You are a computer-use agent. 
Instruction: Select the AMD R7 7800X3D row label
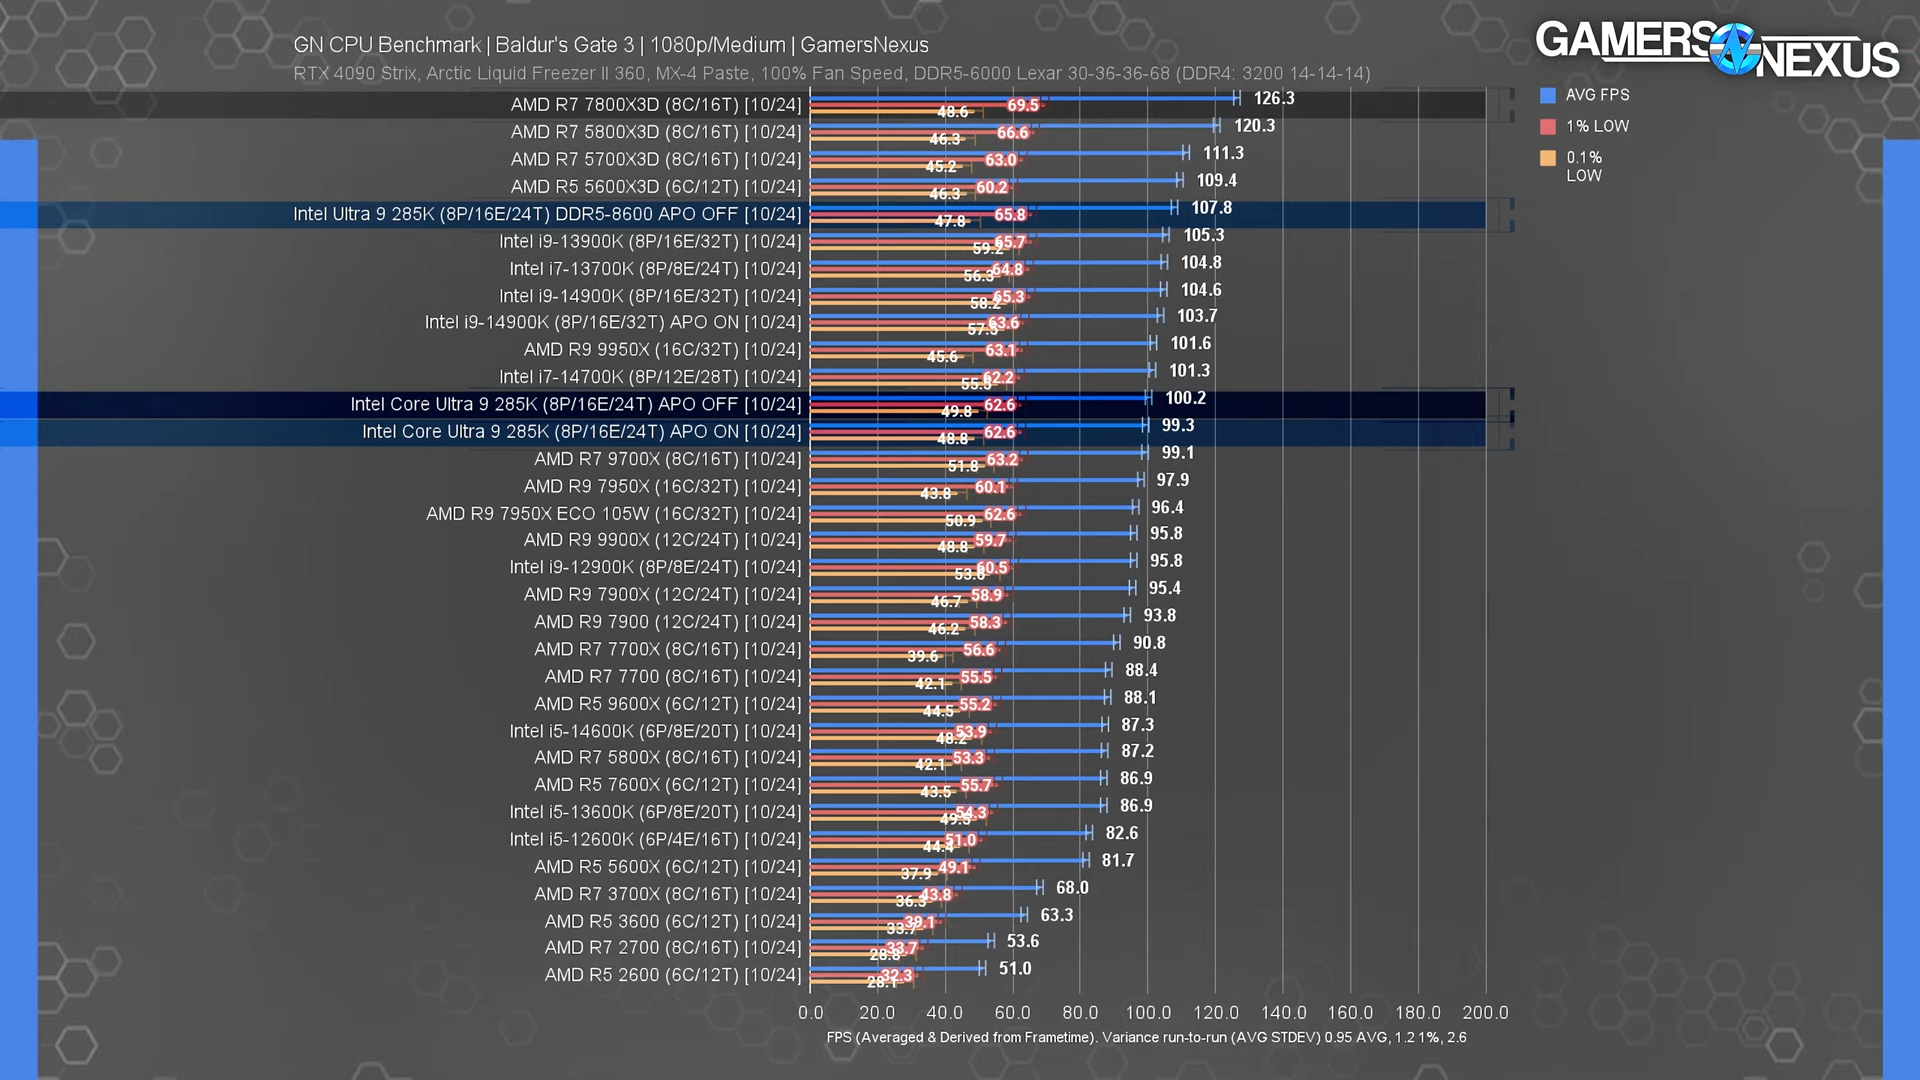[x=656, y=105]
